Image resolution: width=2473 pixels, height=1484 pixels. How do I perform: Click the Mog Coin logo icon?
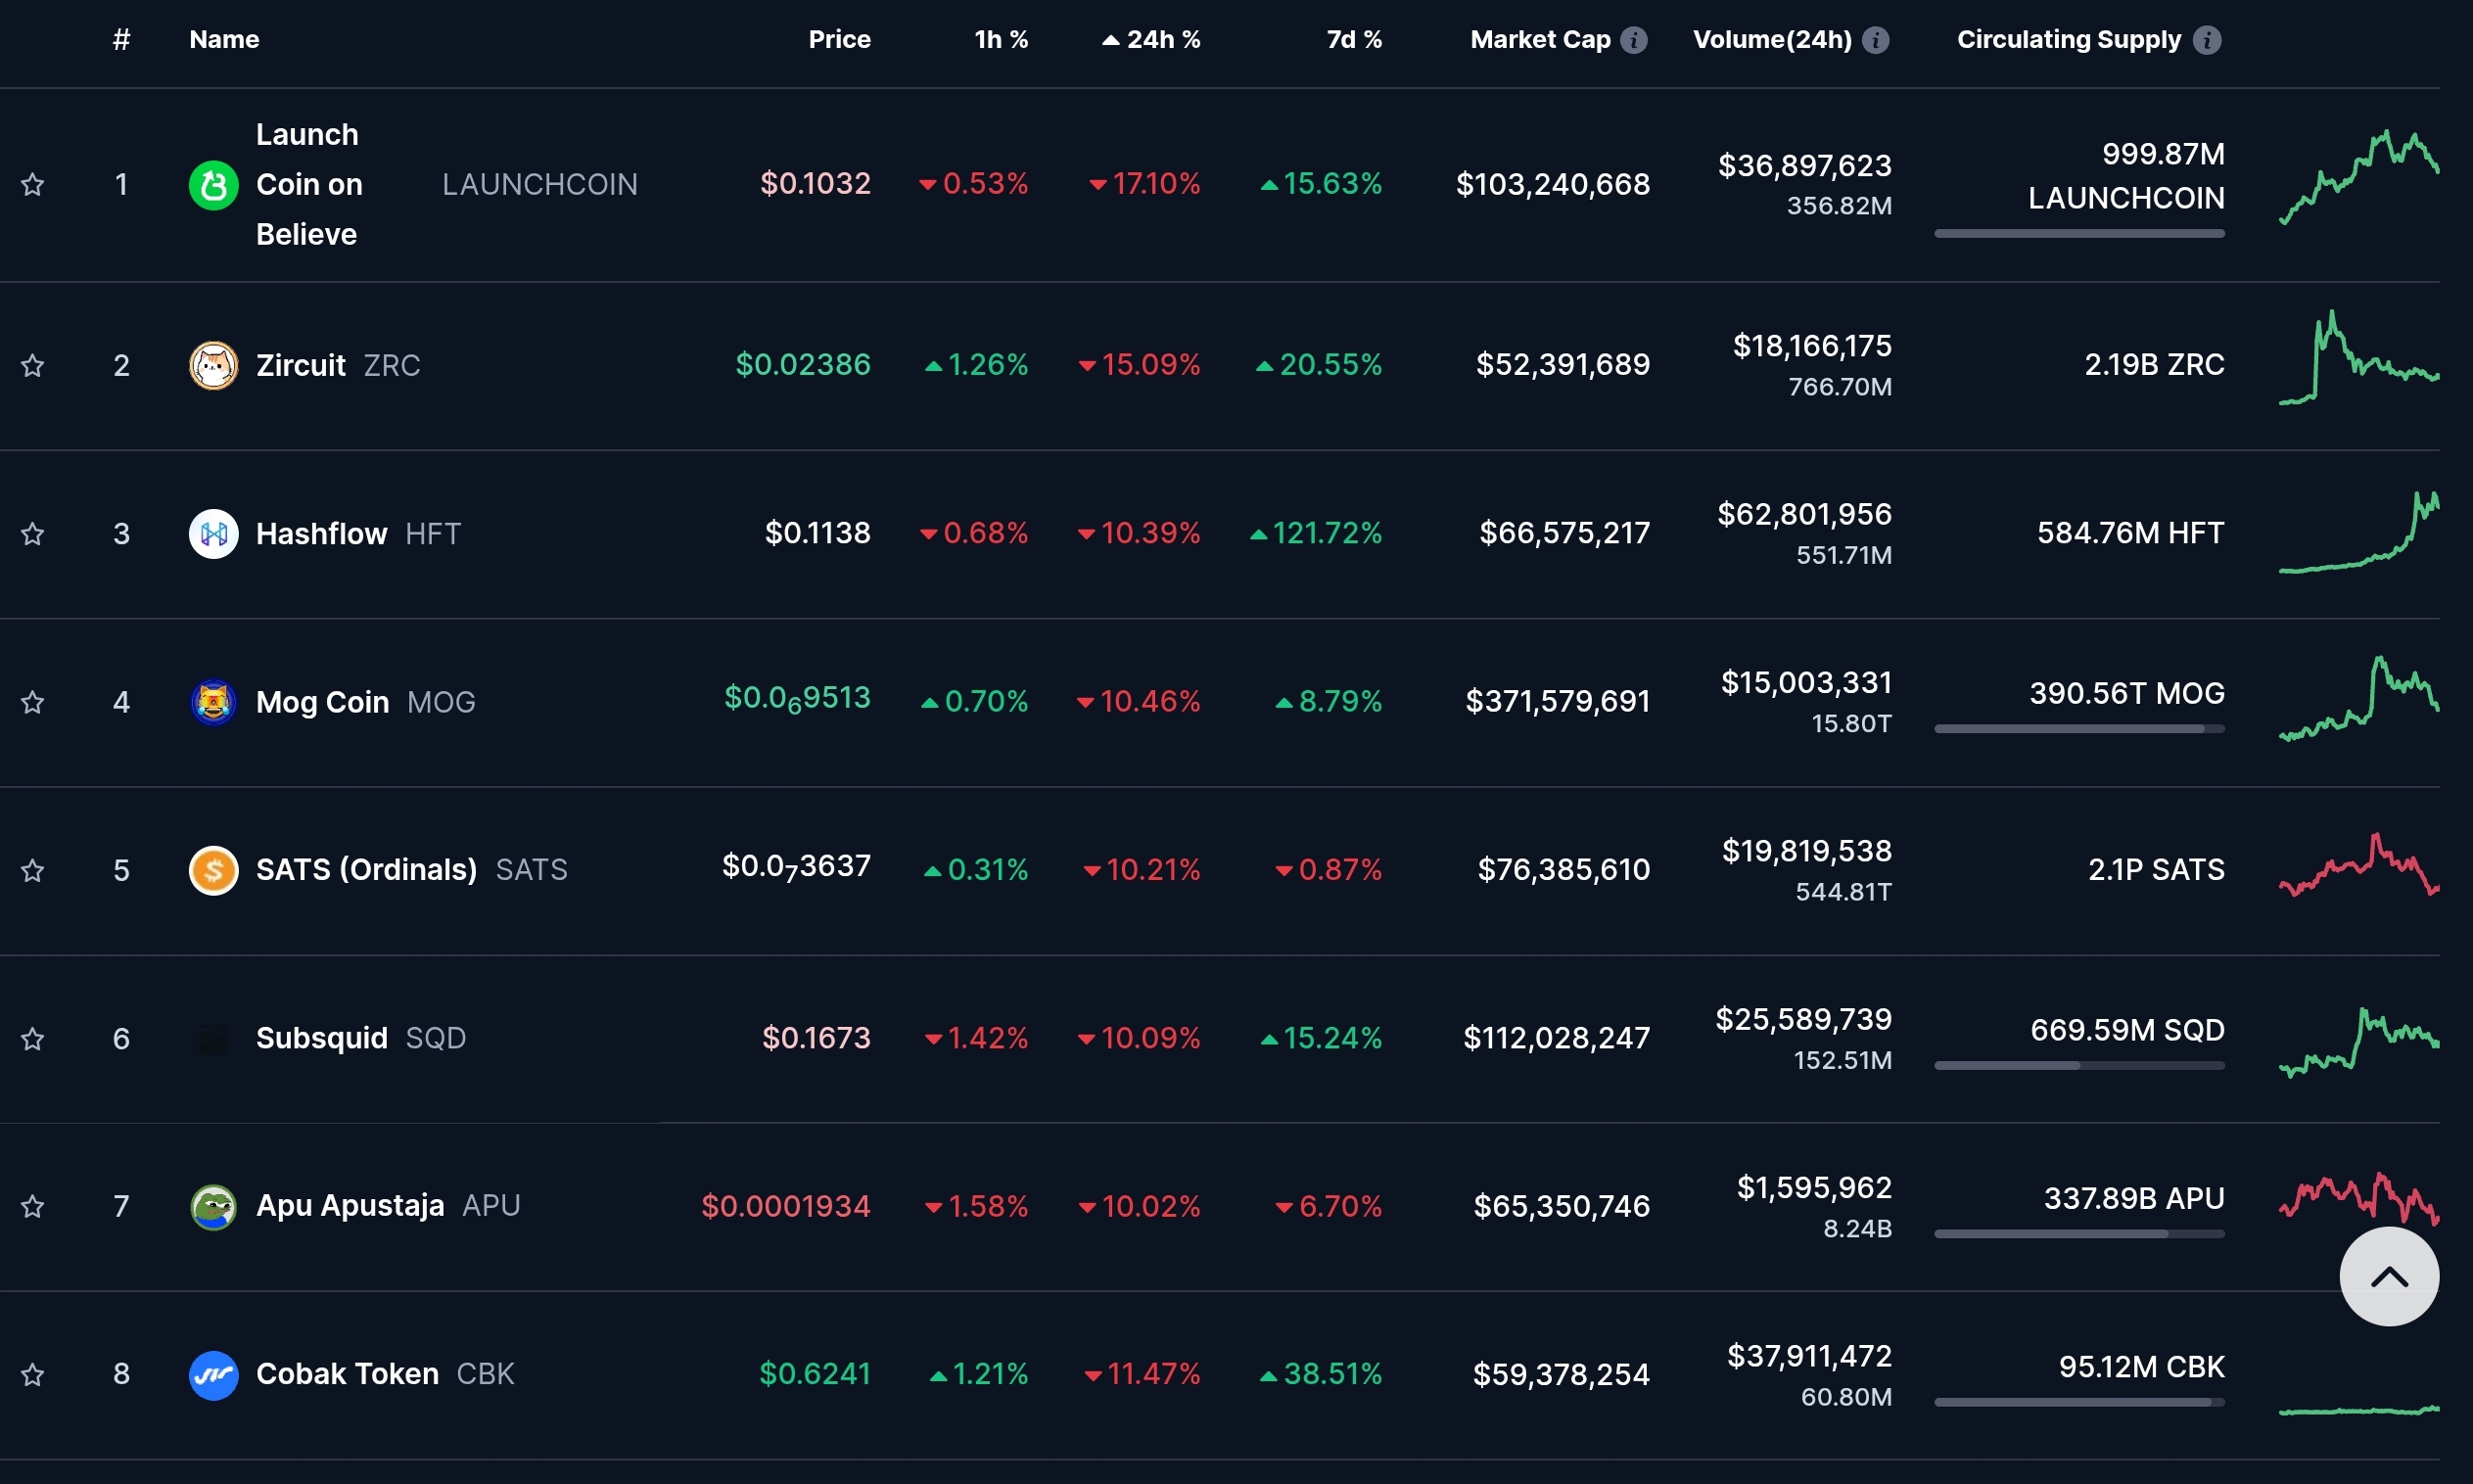(213, 702)
